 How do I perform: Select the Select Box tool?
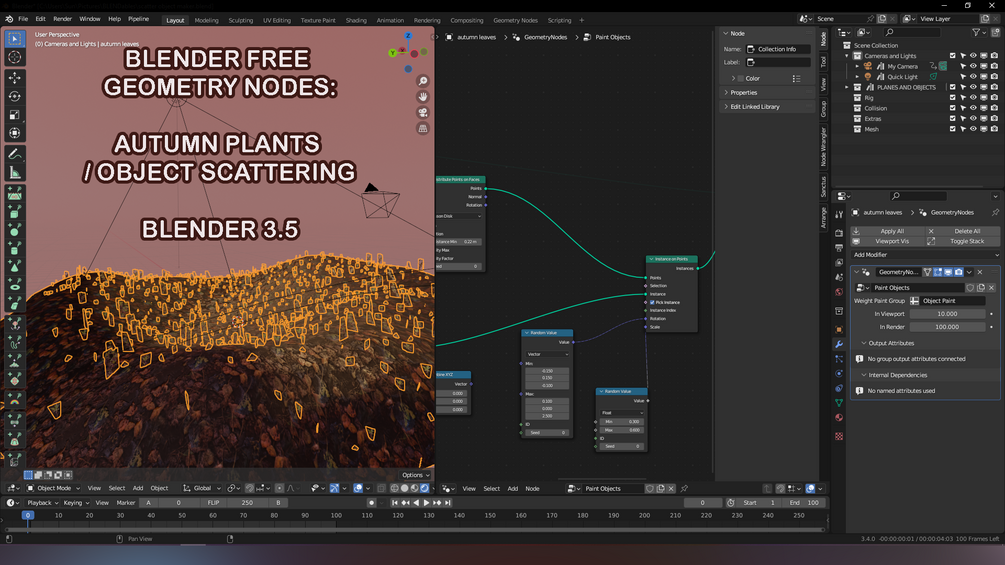point(14,39)
